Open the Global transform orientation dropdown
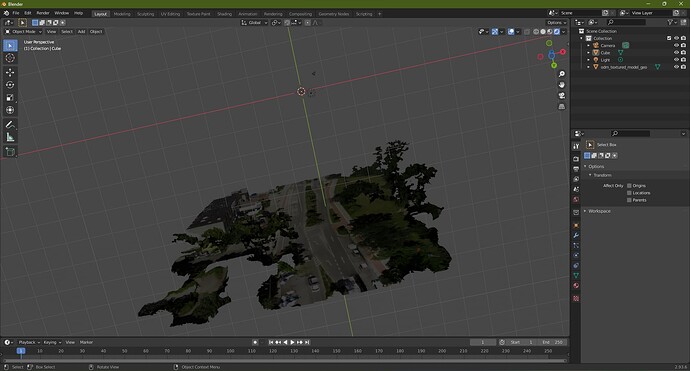The image size is (690, 371). (254, 22)
